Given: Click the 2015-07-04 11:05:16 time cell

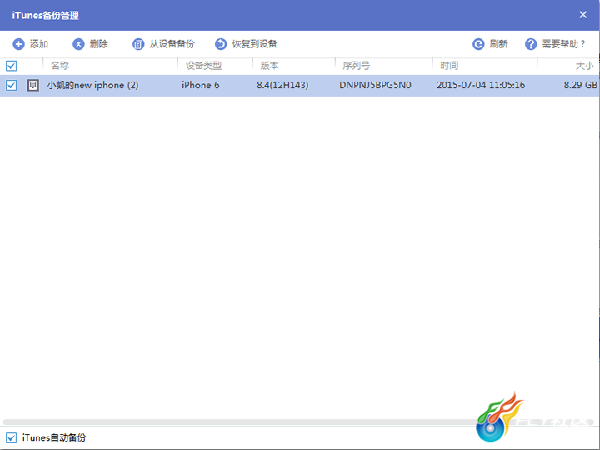Looking at the screenshot, I should [481, 85].
